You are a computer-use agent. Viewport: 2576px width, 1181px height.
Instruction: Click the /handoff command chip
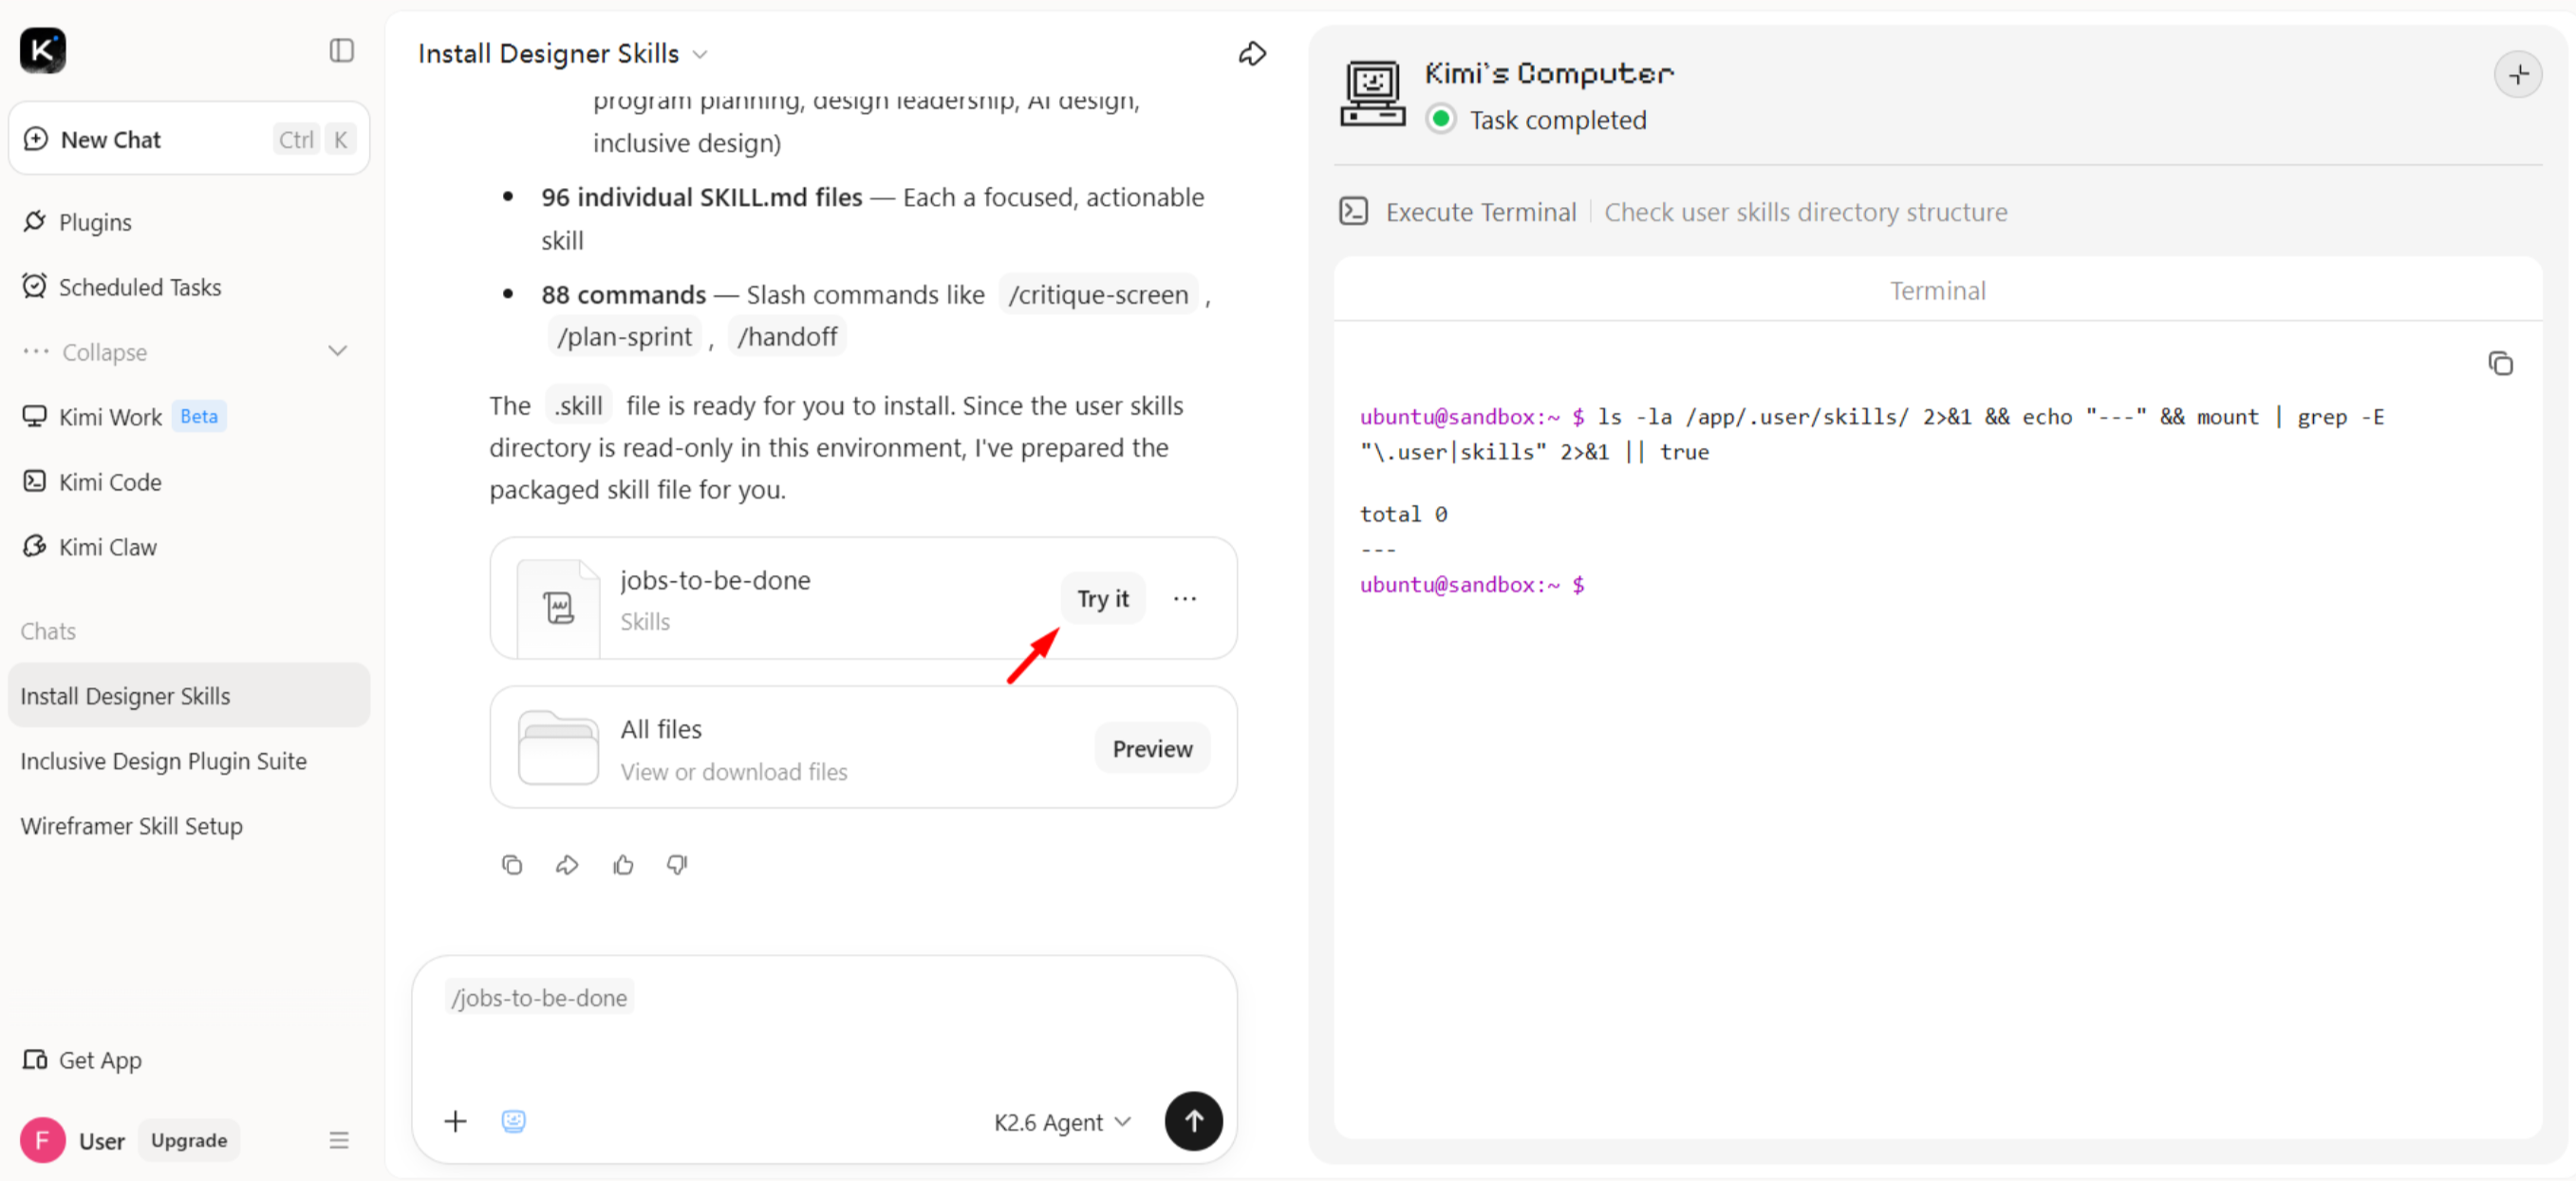(787, 336)
